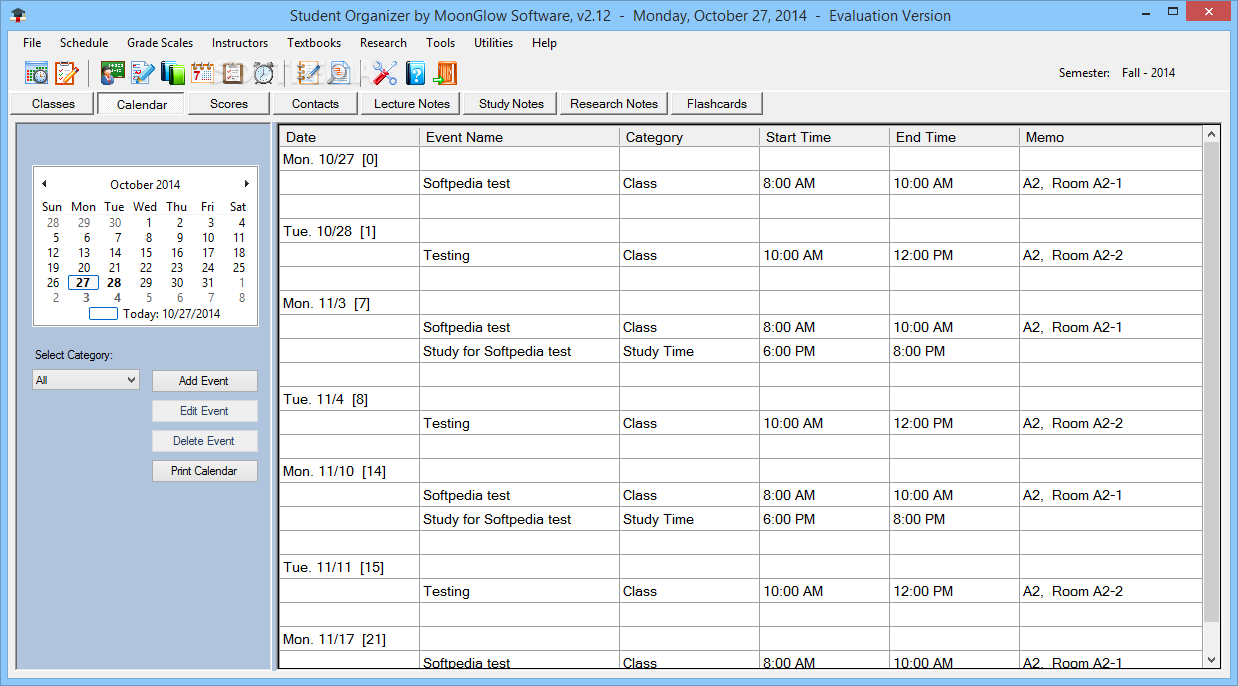Switch to the Flashcards tab
The width and height of the screenshot is (1238, 686).
tap(717, 103)
